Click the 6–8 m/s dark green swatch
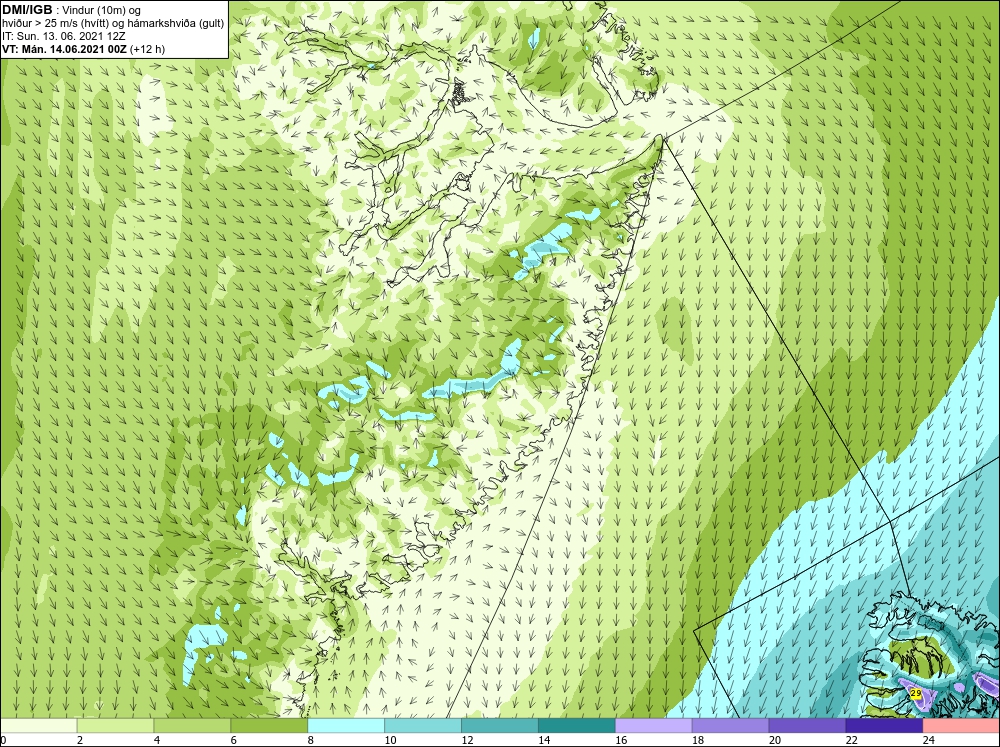 [x=269, y=726]
